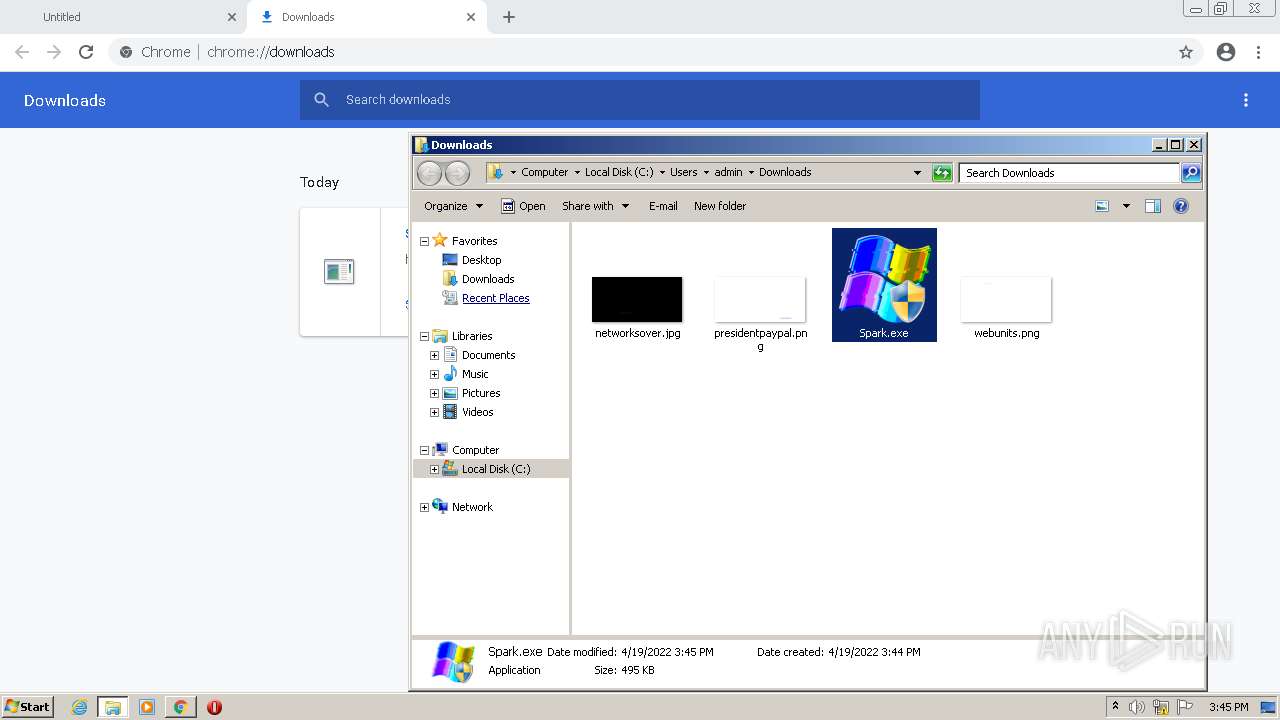Click admin in the address breadcrumb

click(x=728, y=172)
